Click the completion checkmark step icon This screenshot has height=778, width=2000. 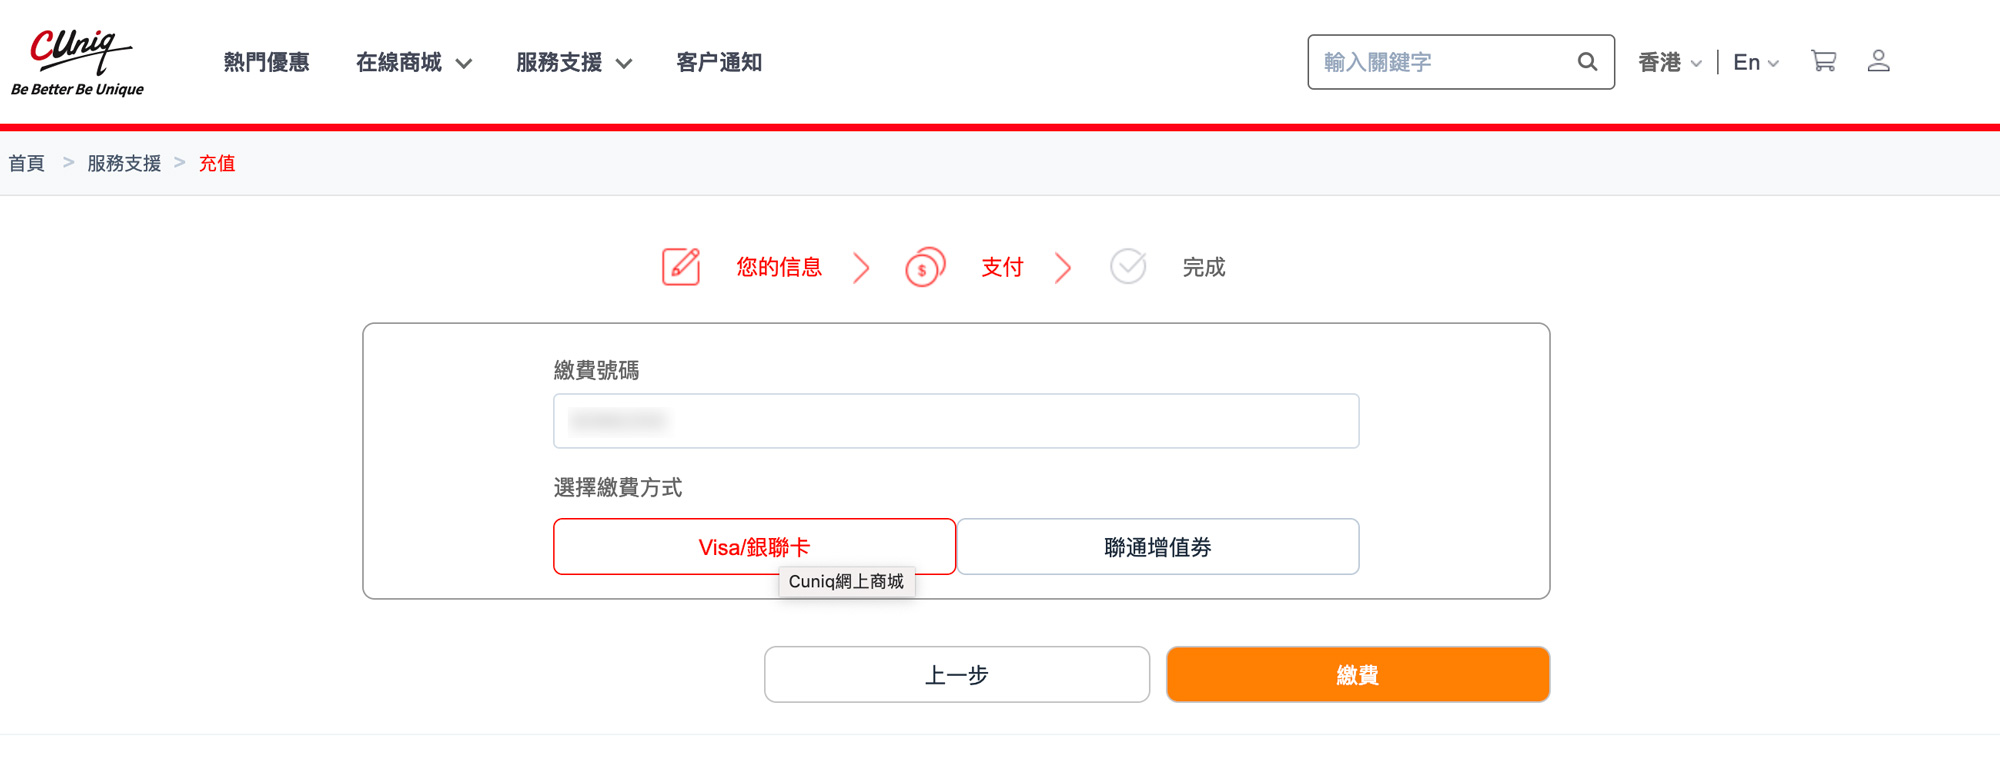coord(1128,267)
